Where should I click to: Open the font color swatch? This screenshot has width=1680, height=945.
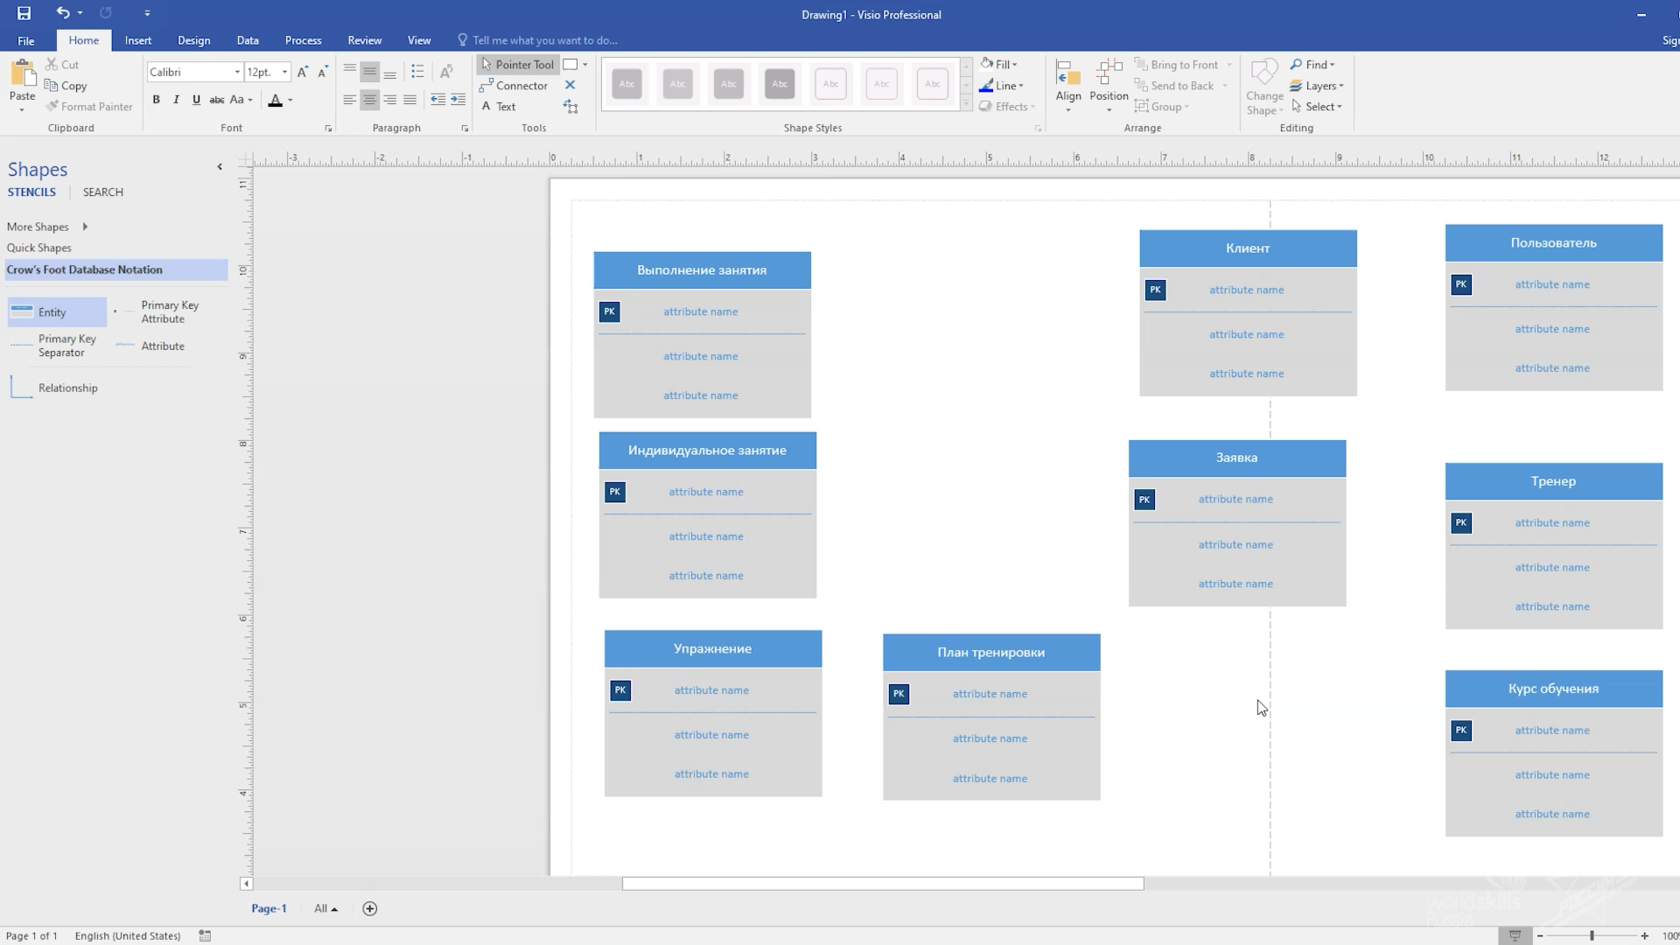[x=275, y=100]
